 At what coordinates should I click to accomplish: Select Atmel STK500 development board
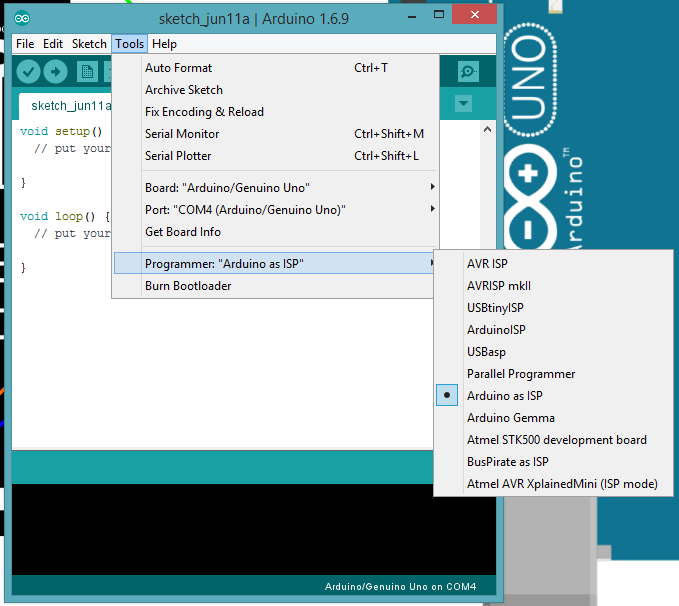555,440
